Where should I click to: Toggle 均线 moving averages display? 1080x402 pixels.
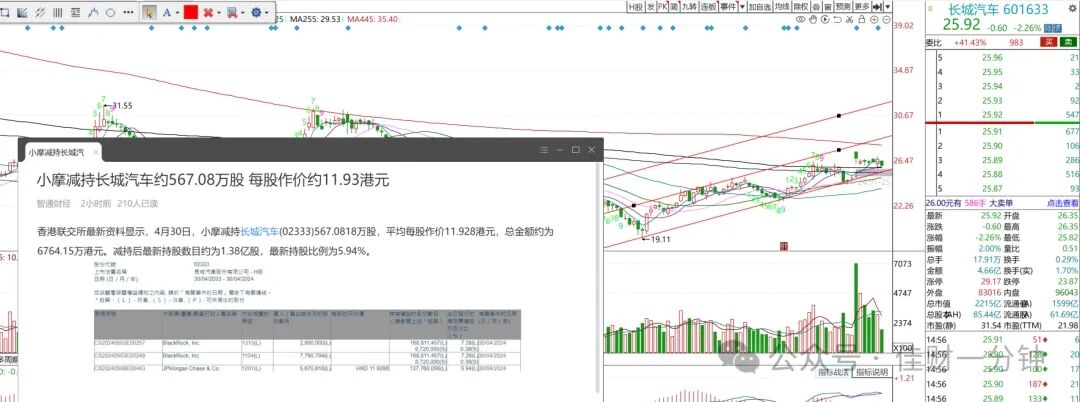click(x=781, y=7)
